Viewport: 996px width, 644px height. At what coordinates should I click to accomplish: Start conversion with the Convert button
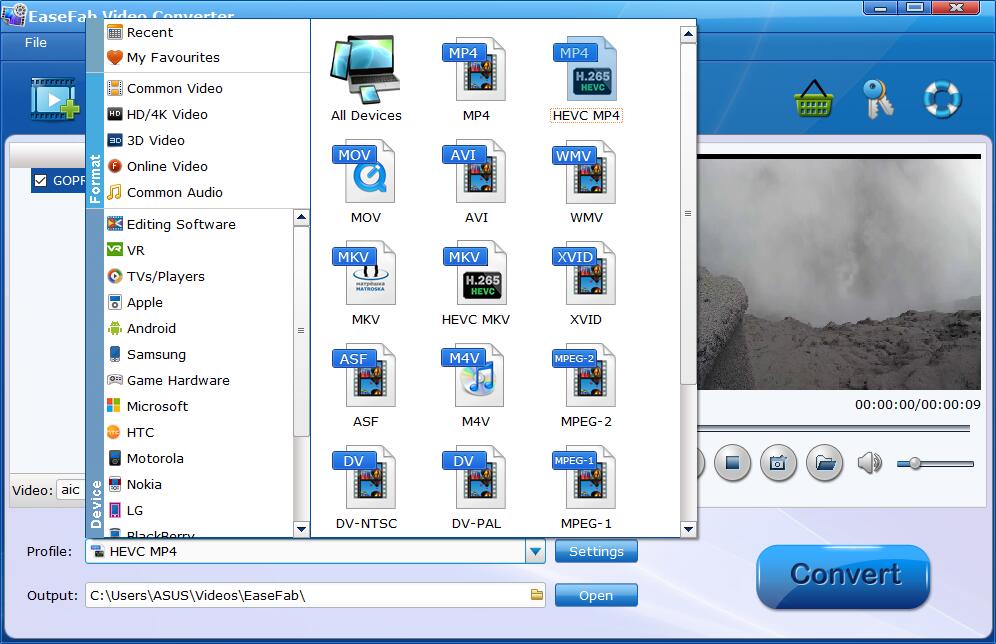(844, 575)
